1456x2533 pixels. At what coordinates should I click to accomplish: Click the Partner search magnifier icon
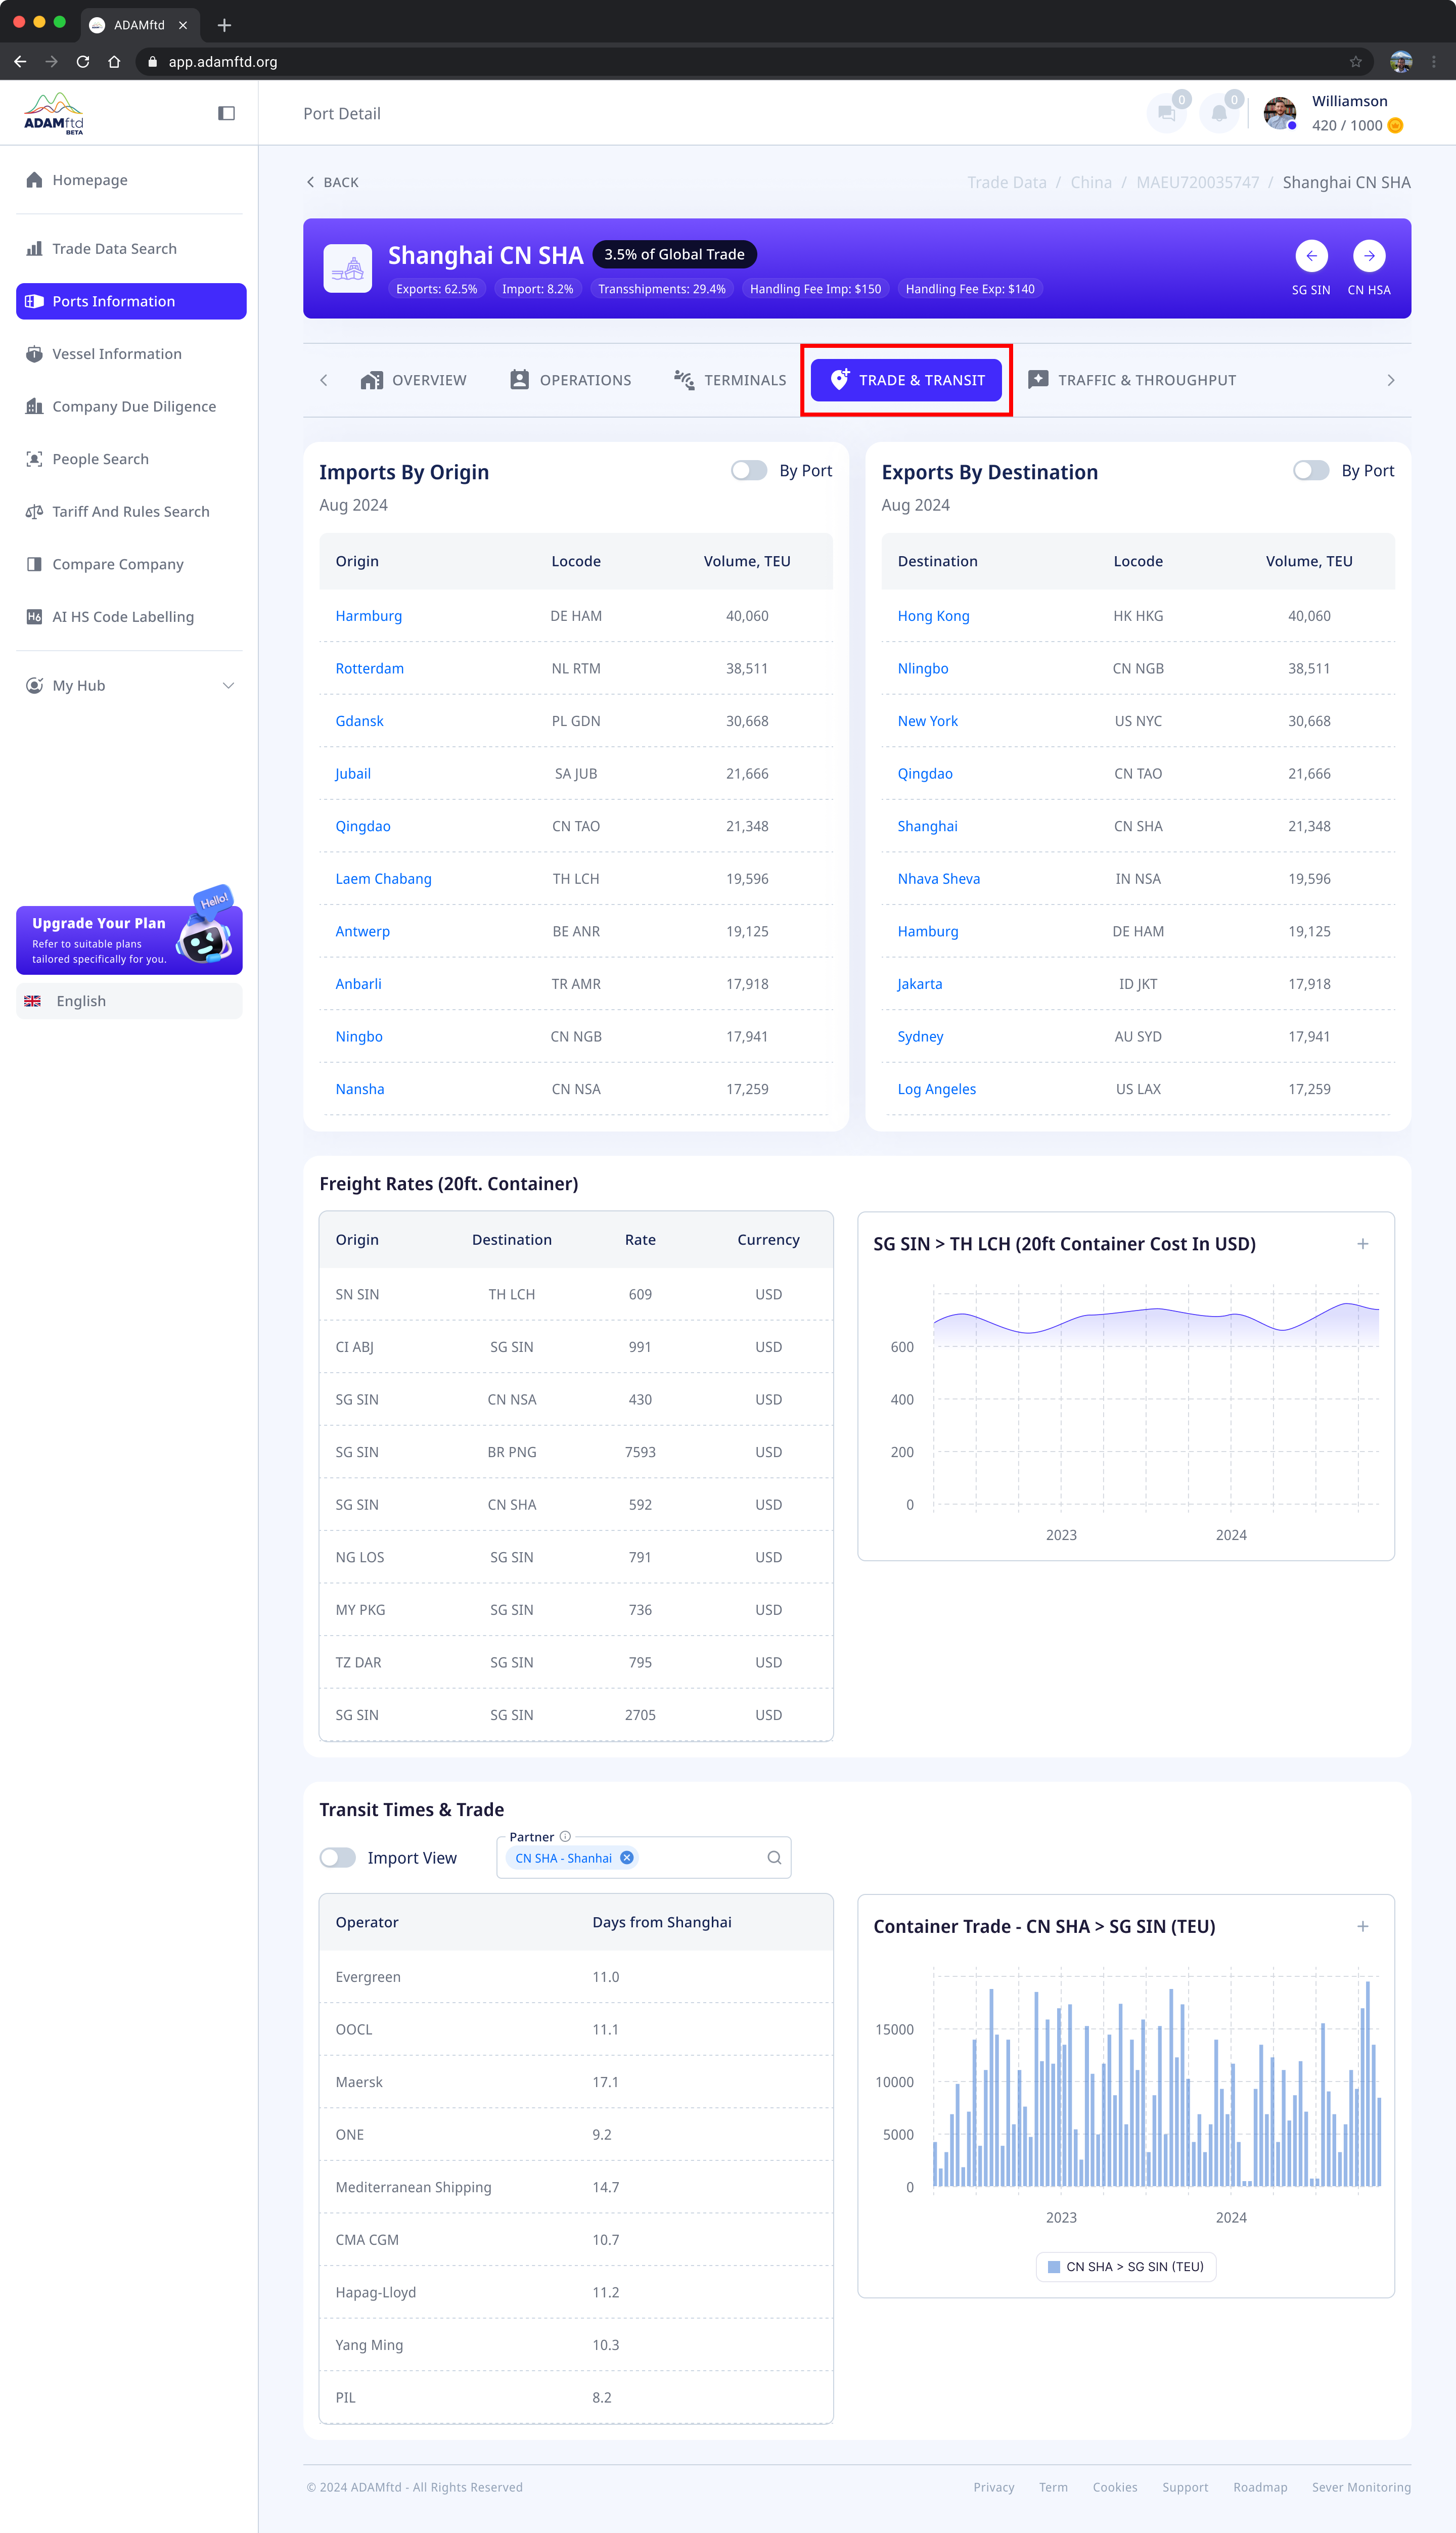[x=774, y=1858]
